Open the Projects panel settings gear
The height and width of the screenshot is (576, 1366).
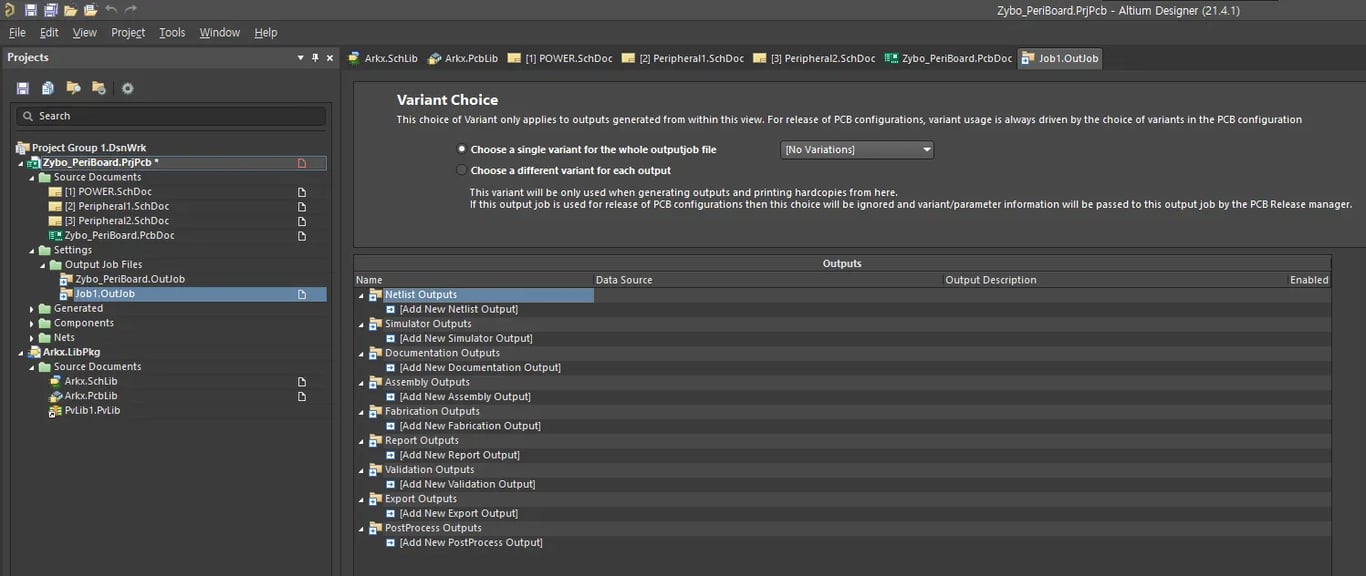pyautogui.click(x=128, y=88)
